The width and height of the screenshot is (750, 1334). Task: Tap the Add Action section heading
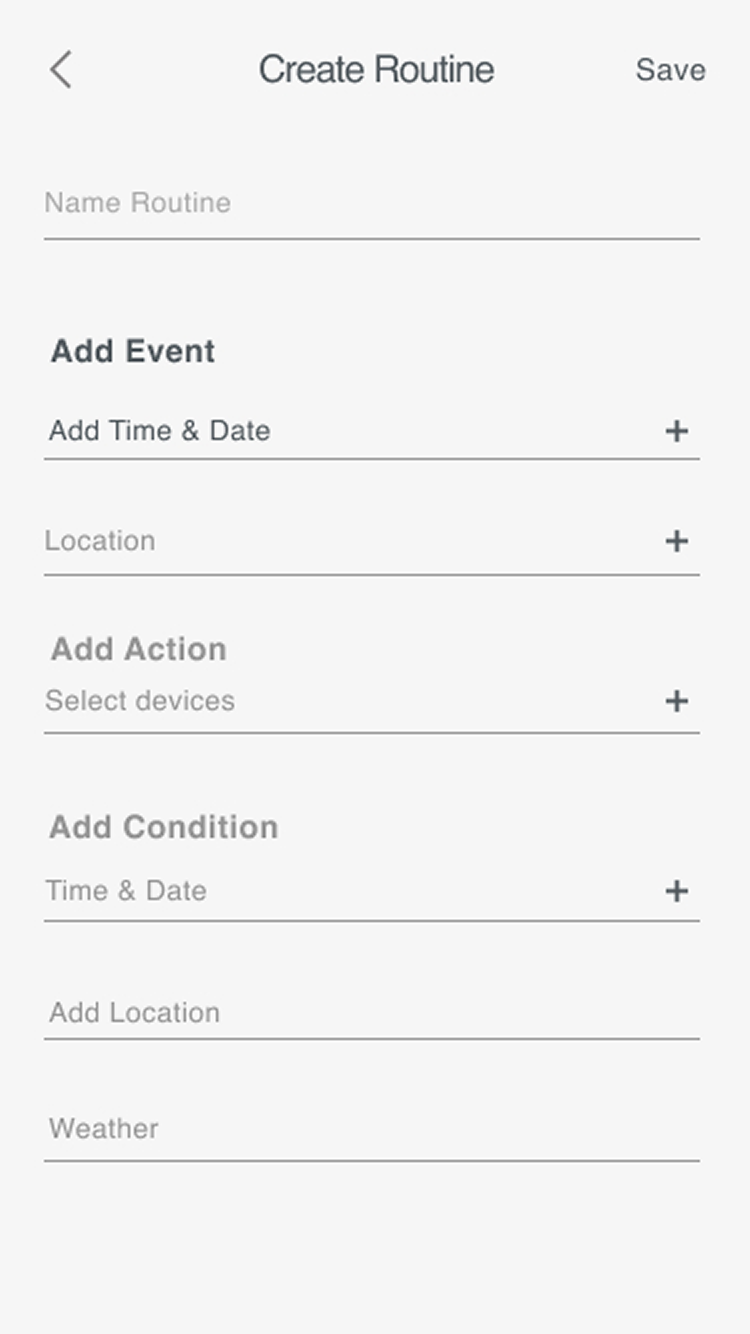point(139,649)
